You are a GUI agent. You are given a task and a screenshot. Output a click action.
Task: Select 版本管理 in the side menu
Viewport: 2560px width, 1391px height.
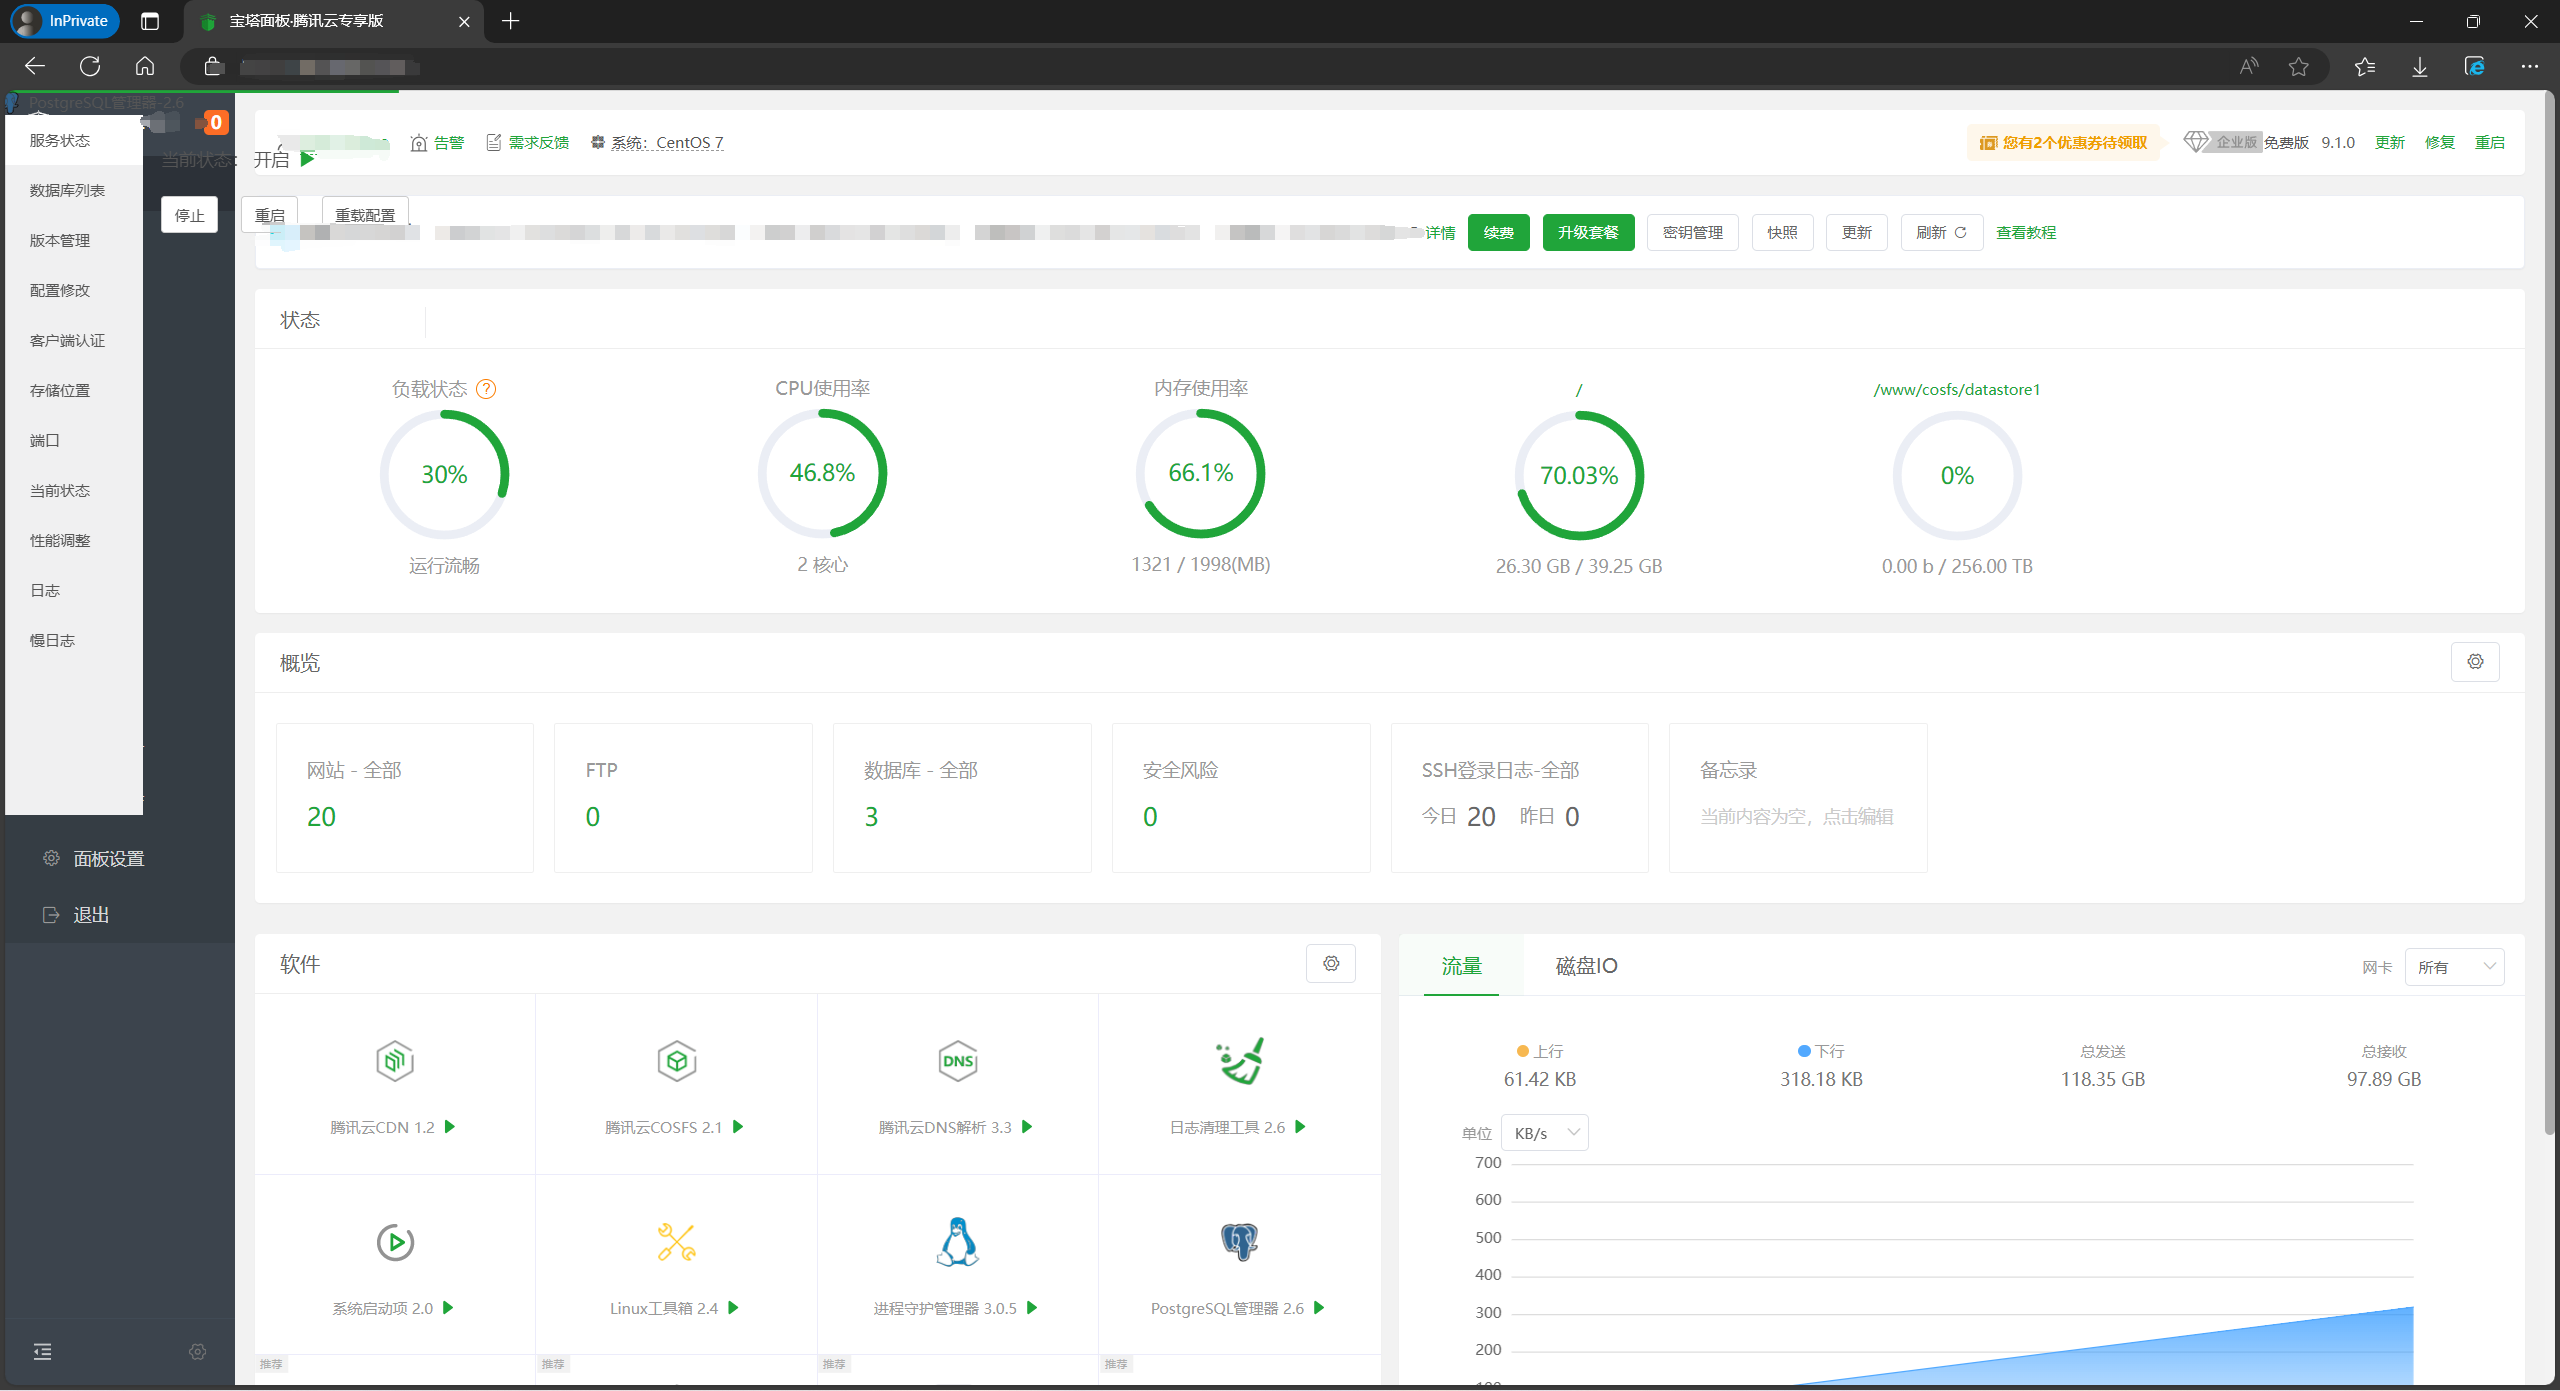point(74,240)
